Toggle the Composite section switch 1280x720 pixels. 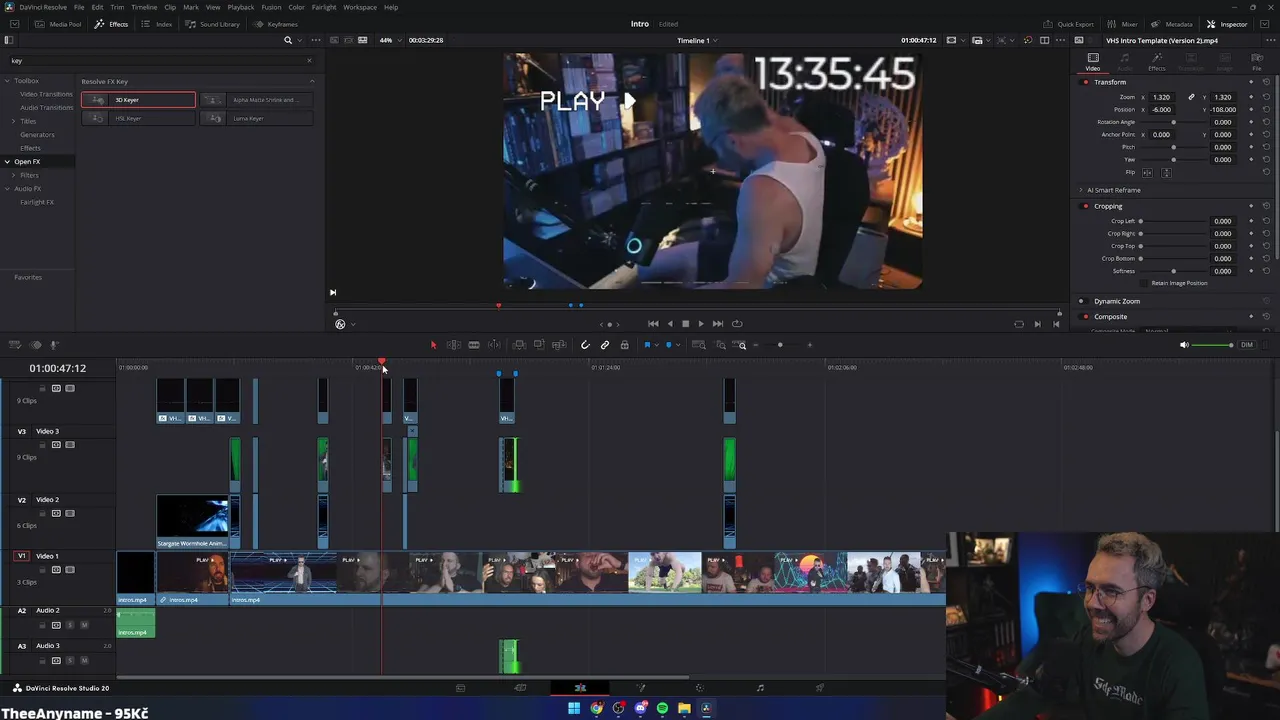click(x=1085, y=317)
